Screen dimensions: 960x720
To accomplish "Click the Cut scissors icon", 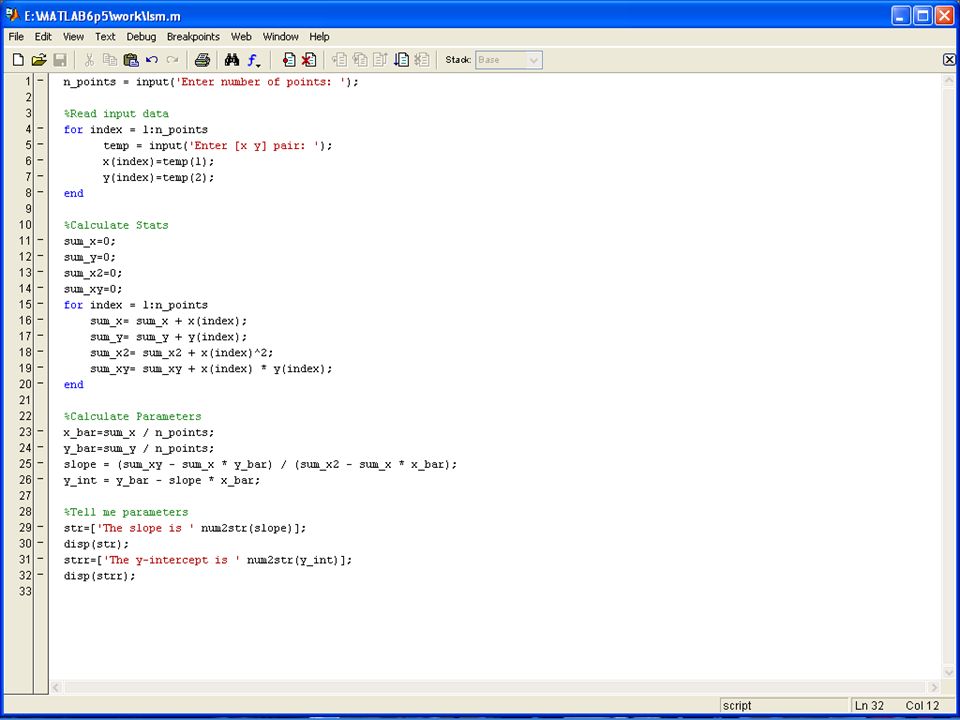I will tap(89, 60).
